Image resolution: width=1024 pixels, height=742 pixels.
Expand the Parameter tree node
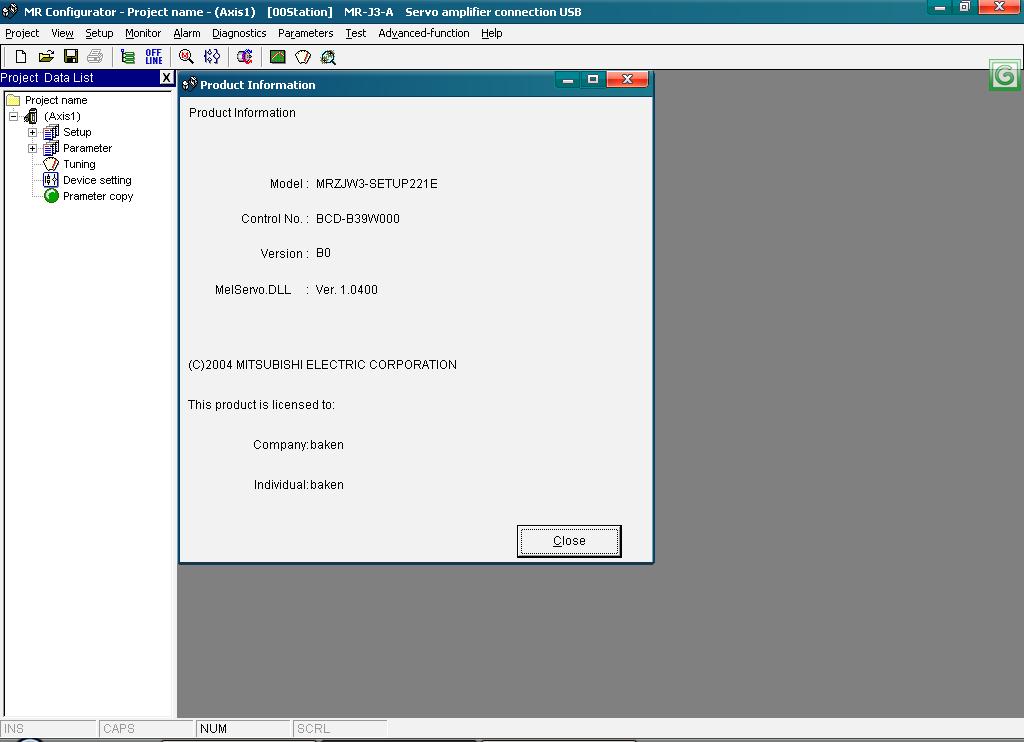pos(32,148)
